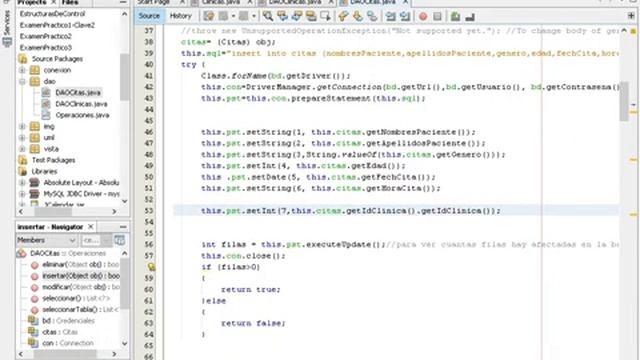Expand the conexion package
This screenshot has height=360, width=640.
pos(22,70)
